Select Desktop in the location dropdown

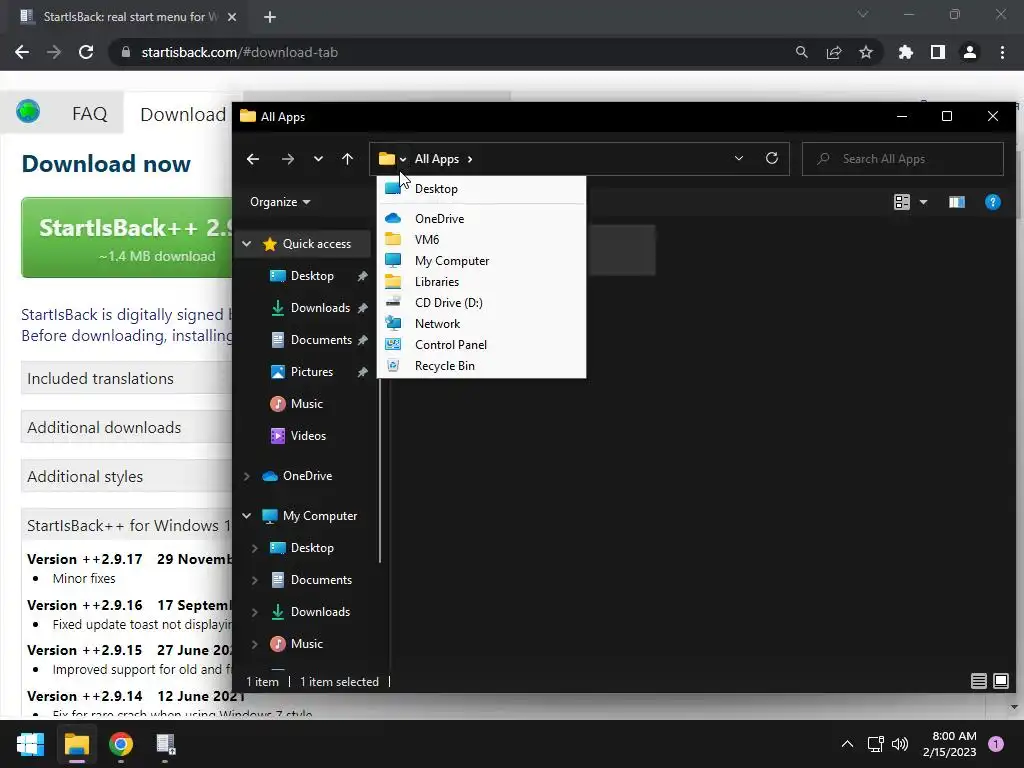coord(481,189)
